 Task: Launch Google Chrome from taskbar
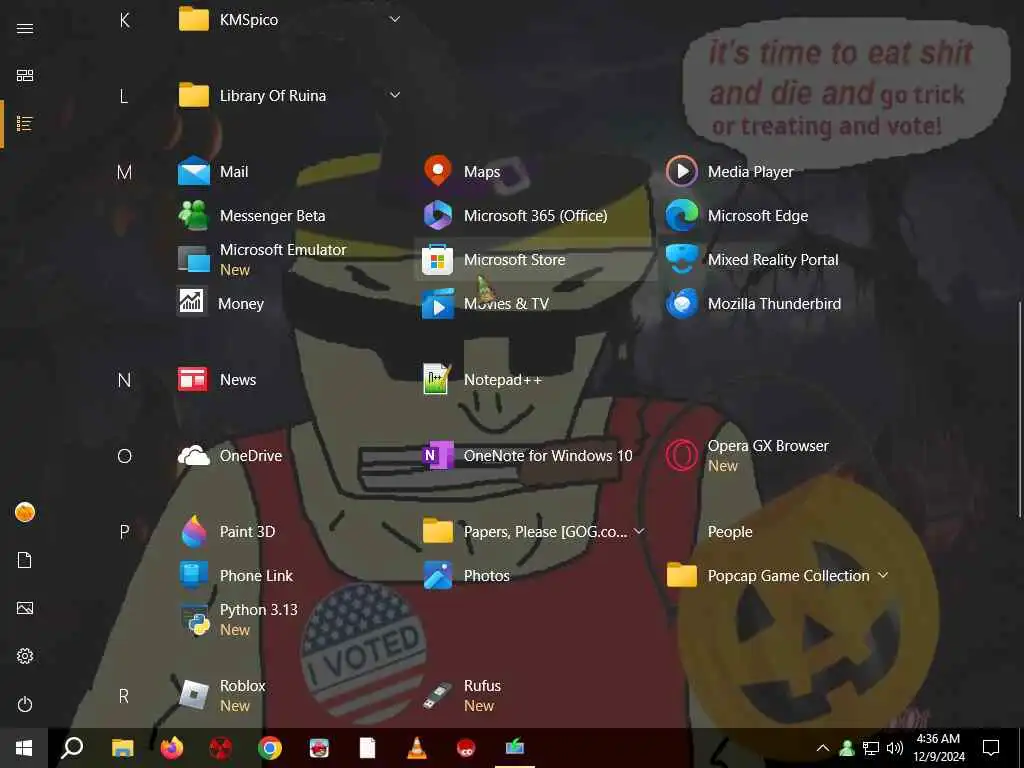point(270,748)
